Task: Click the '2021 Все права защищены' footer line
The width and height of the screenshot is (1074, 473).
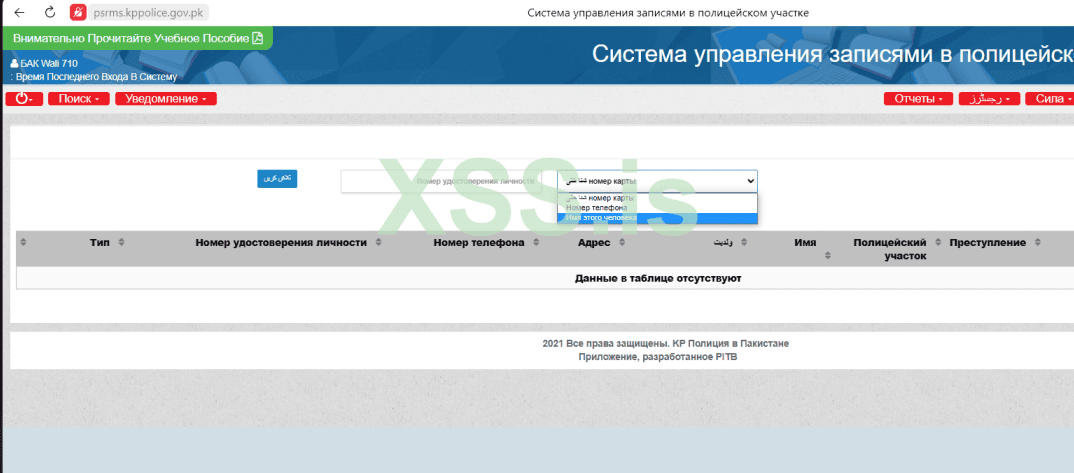Action: pyautogui.click(x=665, y=344)
